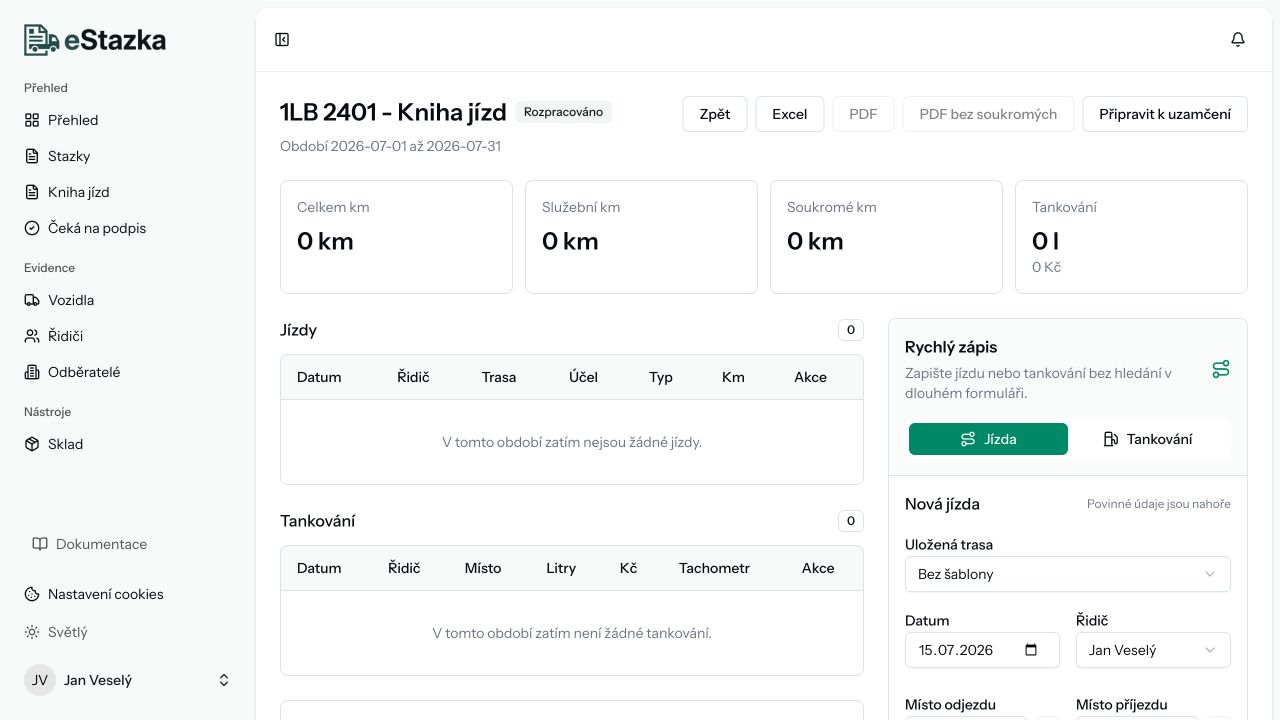Click the Jízdy section count badge
Image resolution: width=1280 pixels, height=720 pixels.
(x=851, y=330)
